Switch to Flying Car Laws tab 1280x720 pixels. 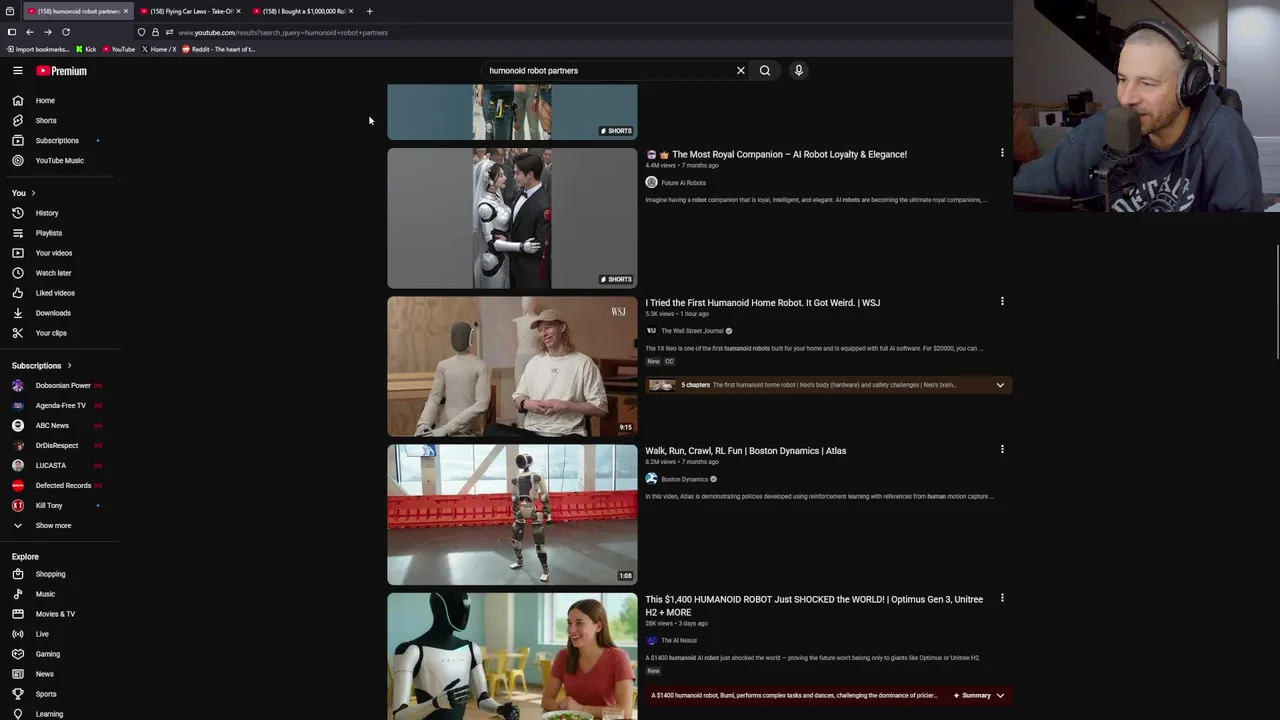(190, 11)
